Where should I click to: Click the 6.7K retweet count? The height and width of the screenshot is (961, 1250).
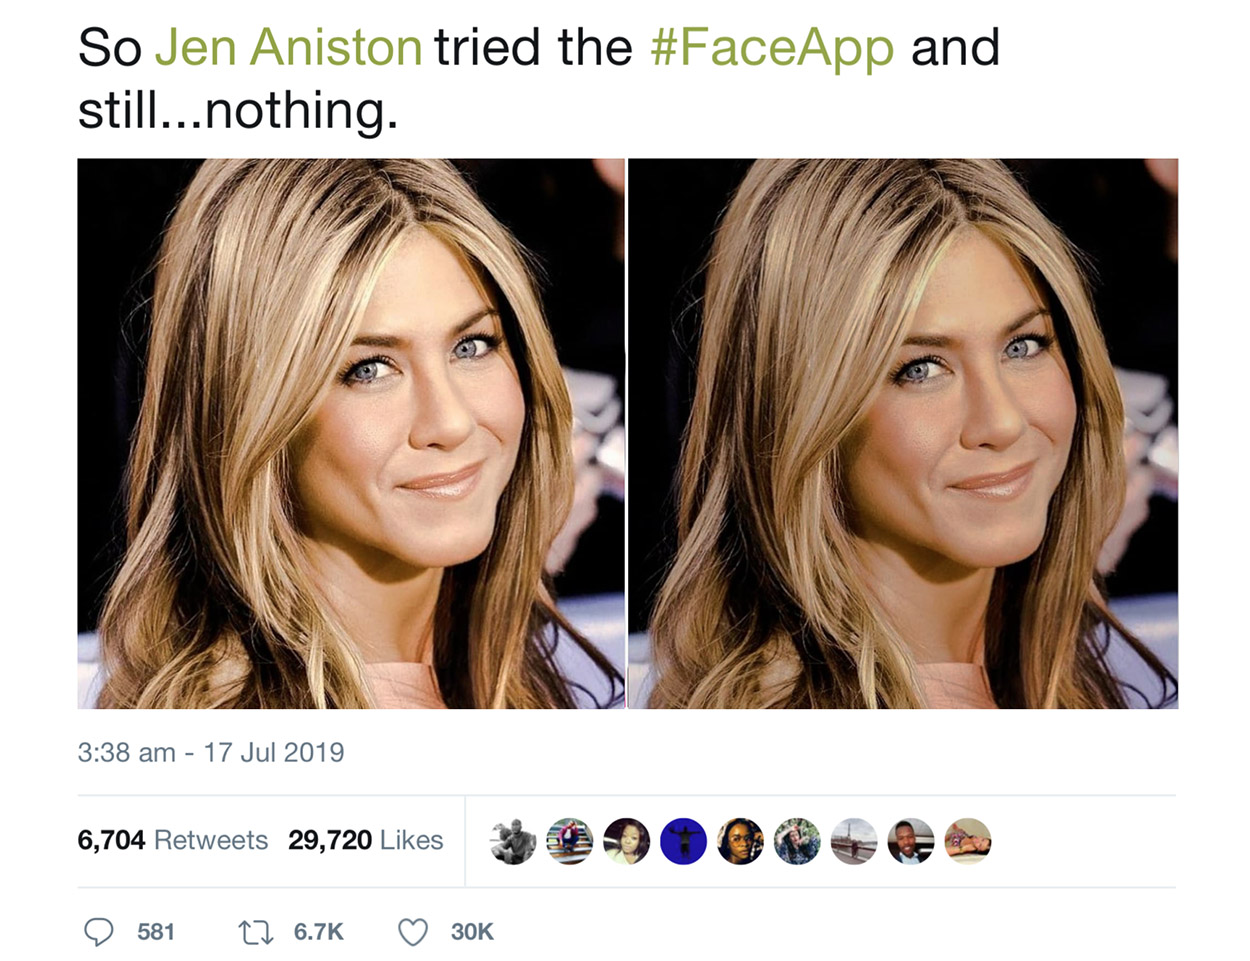(x=318, y=932)
